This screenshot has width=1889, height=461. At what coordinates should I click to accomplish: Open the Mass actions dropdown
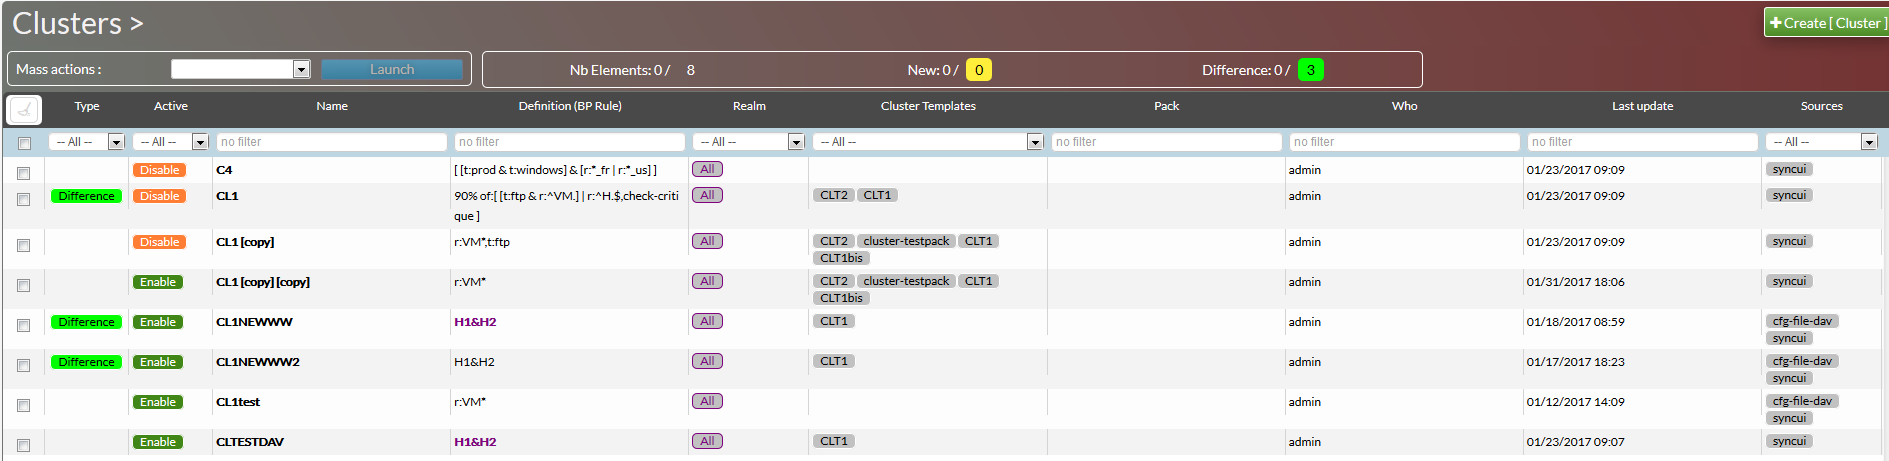(x=240, y=69)
